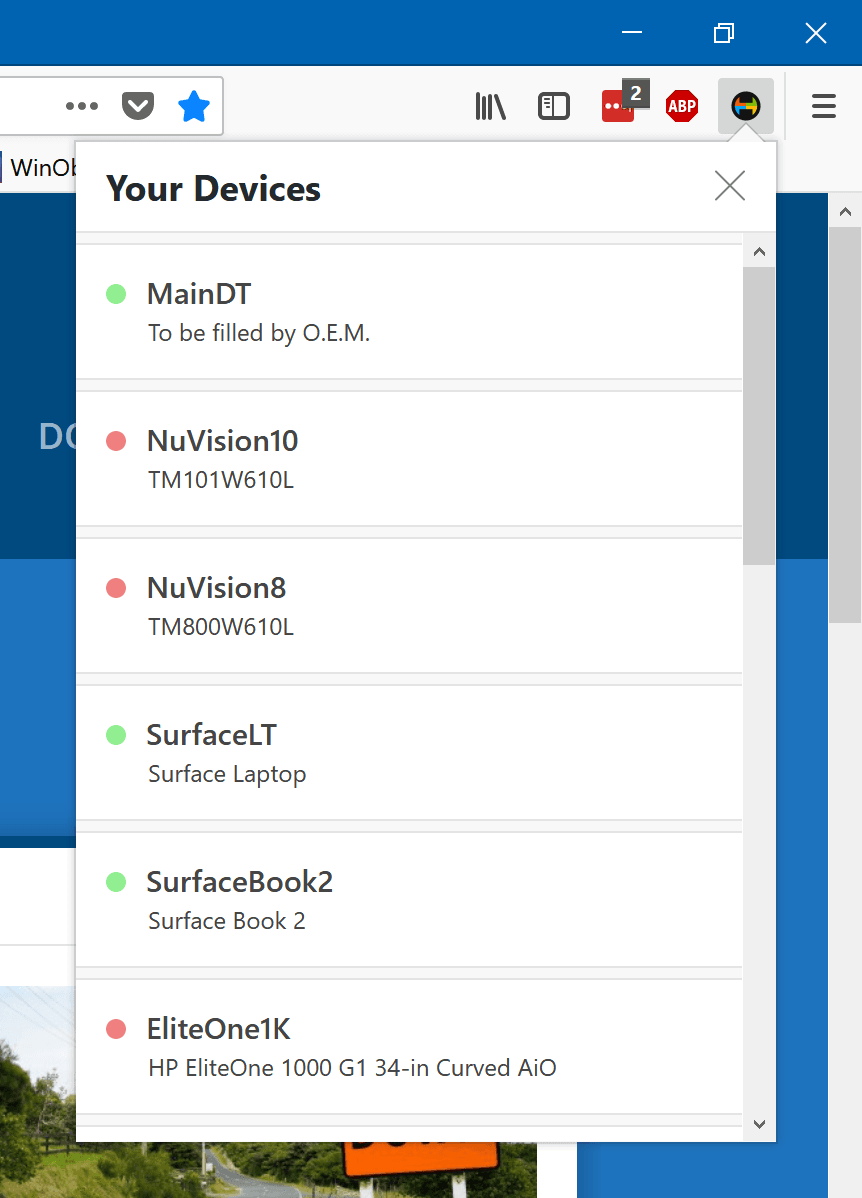The width and height of the screenshot is (862, 1198).
Task: Close the Your Devices panel
Action: point(730,186)
